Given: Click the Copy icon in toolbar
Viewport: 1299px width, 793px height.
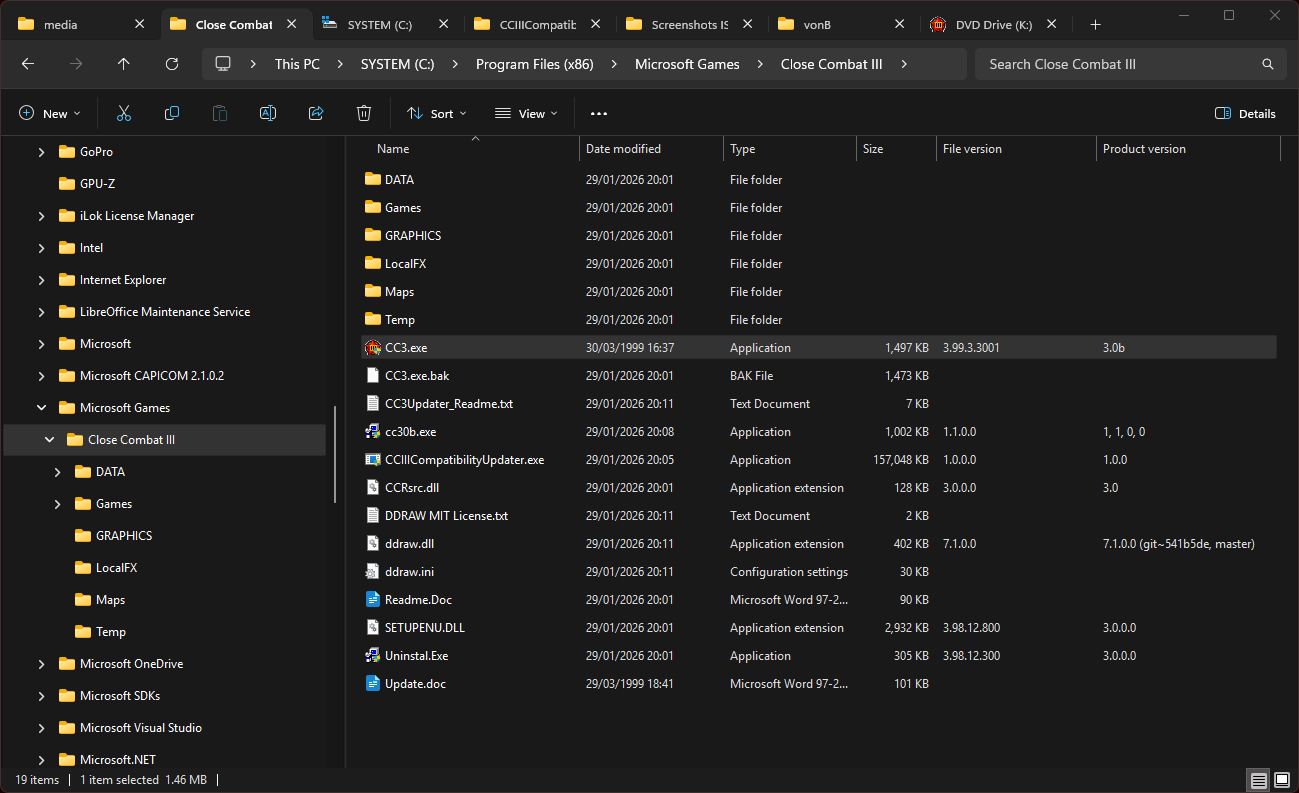Looking at the screenshot, I should 172,114.
